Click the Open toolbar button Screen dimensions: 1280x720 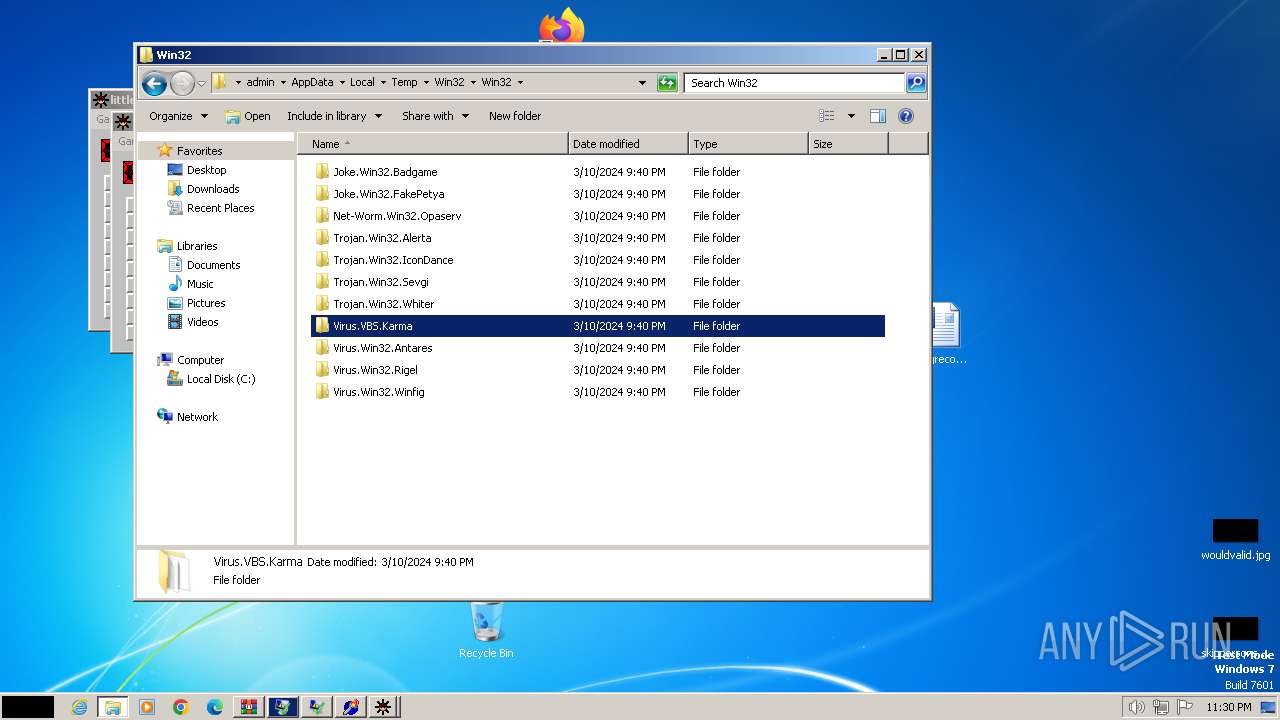pos(247,116)
